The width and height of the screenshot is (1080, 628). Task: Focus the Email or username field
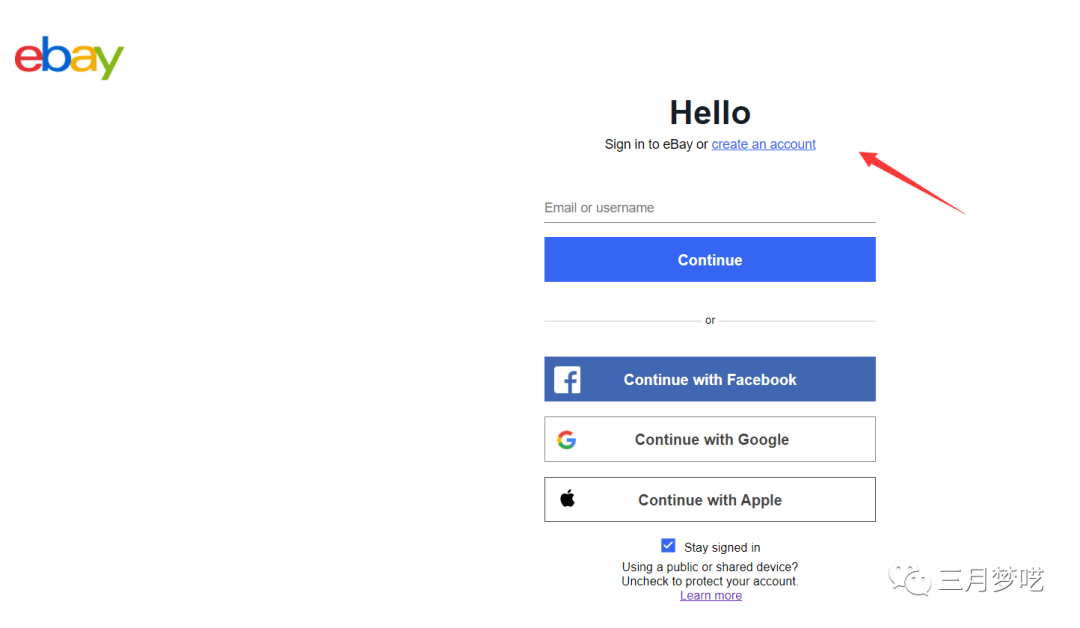(x=709, y=208)
